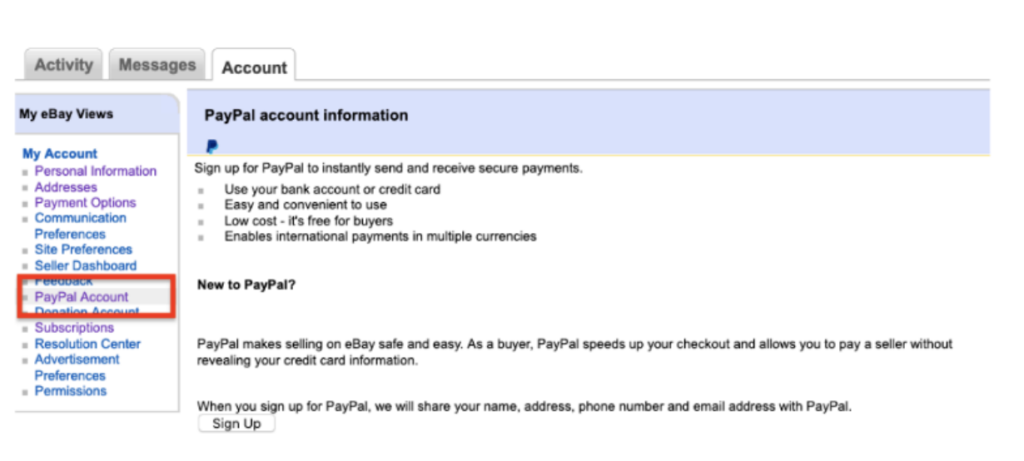View Subscriptions page
This screenshot has height=461, width=1024.
tap(74, 327)
